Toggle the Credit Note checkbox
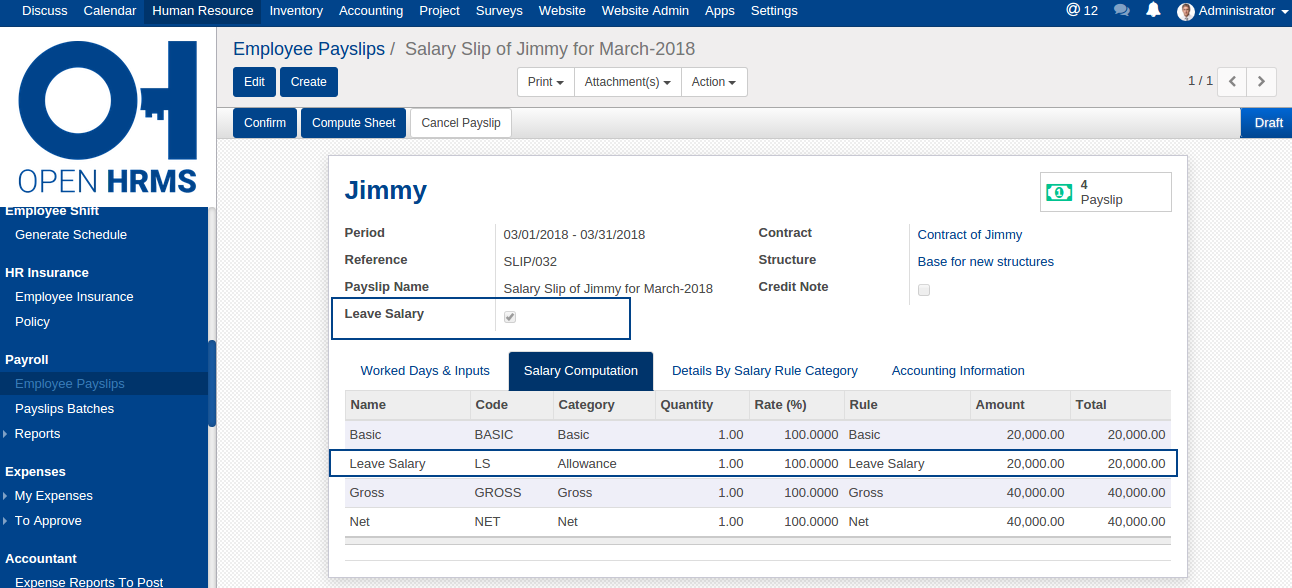Screen dimensions: 1292x588 924,290
